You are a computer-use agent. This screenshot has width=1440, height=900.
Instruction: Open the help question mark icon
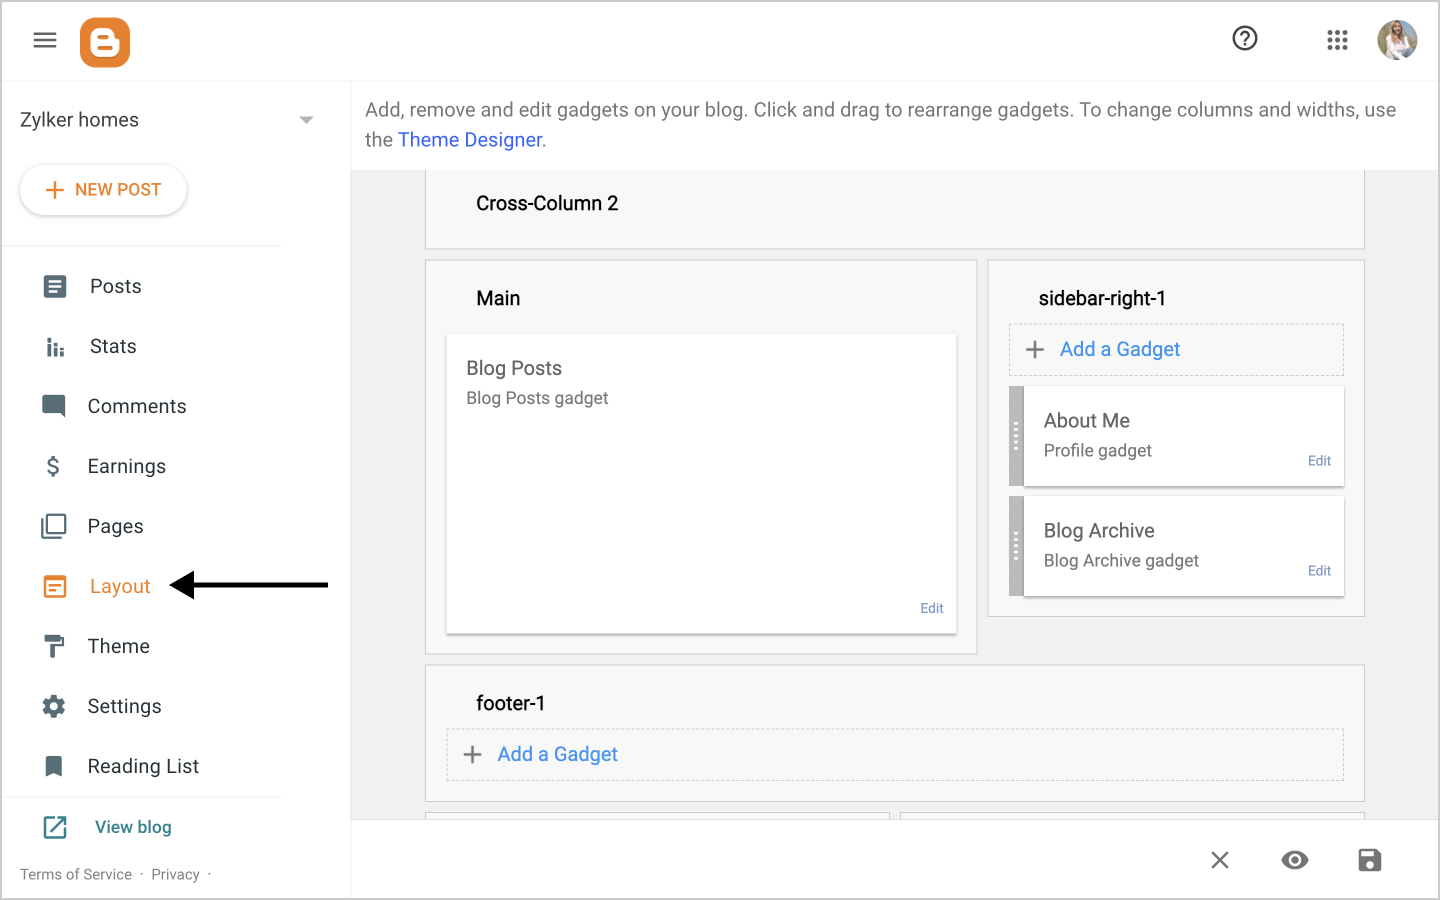[x=1245, y=39]
